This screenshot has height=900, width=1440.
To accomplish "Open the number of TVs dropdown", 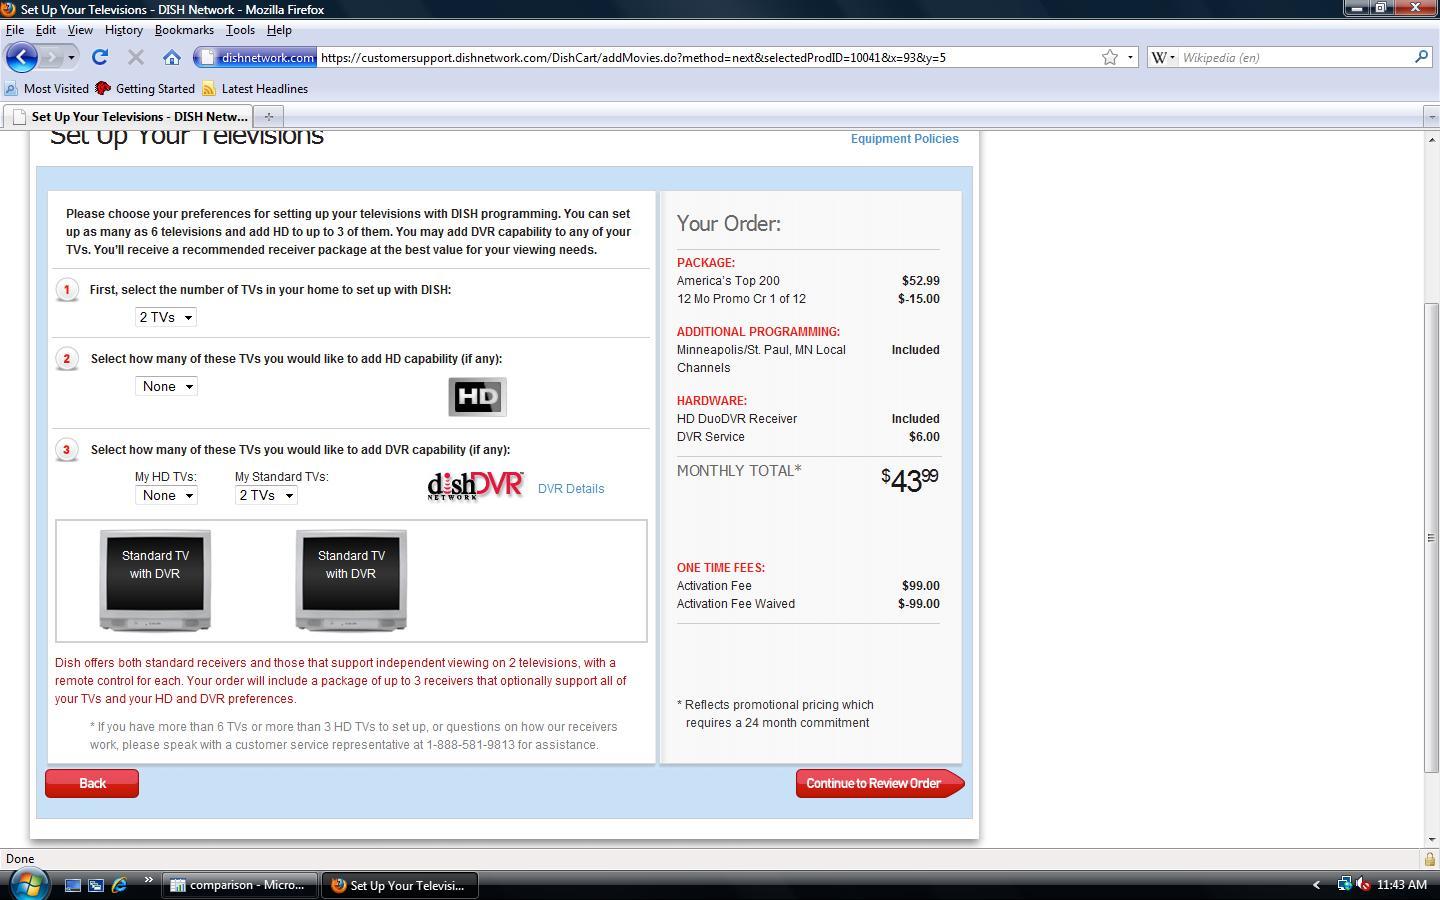I will coord(166,317).
